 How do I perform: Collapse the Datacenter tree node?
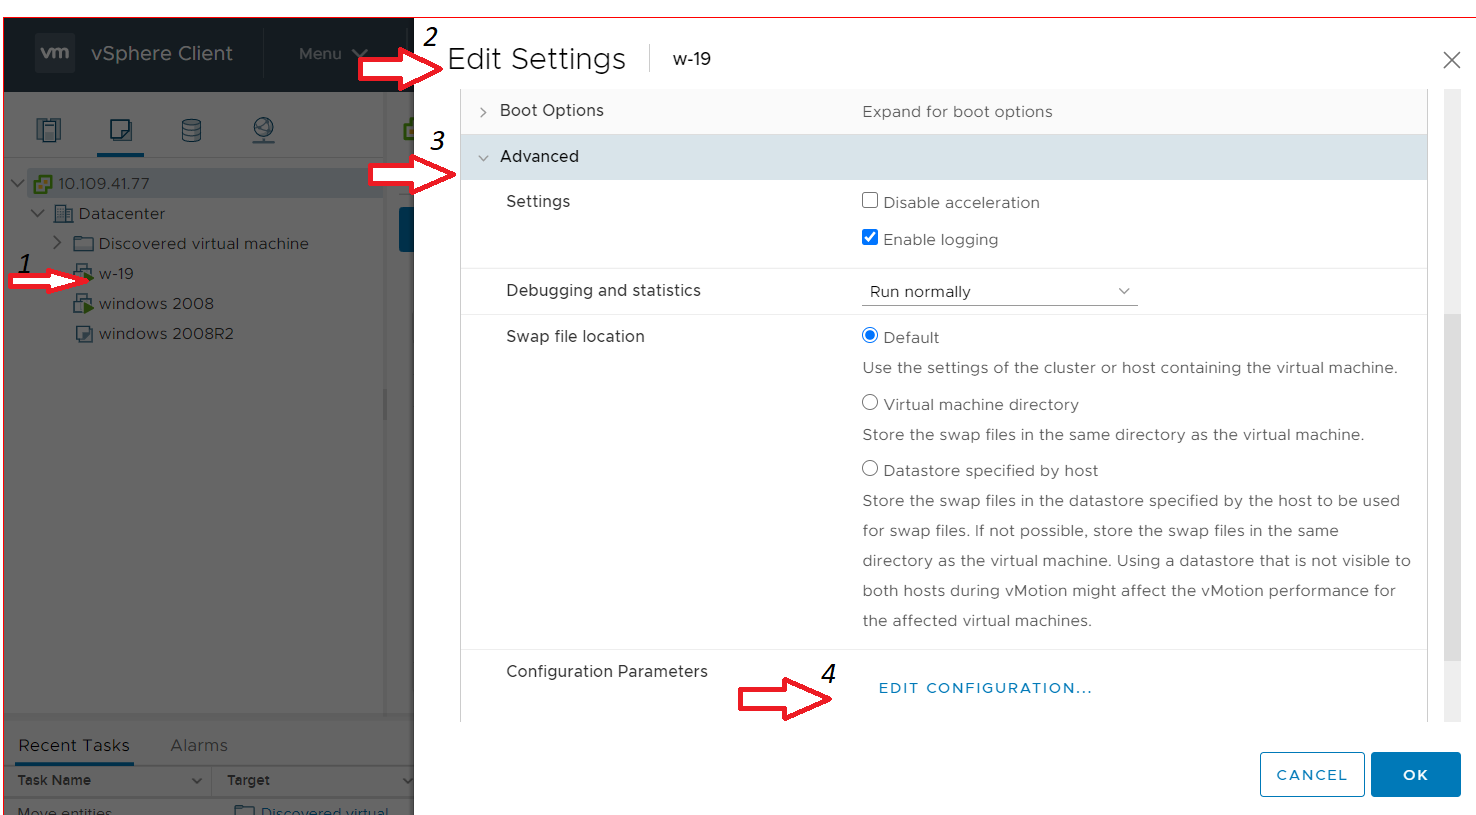(38, 213)
